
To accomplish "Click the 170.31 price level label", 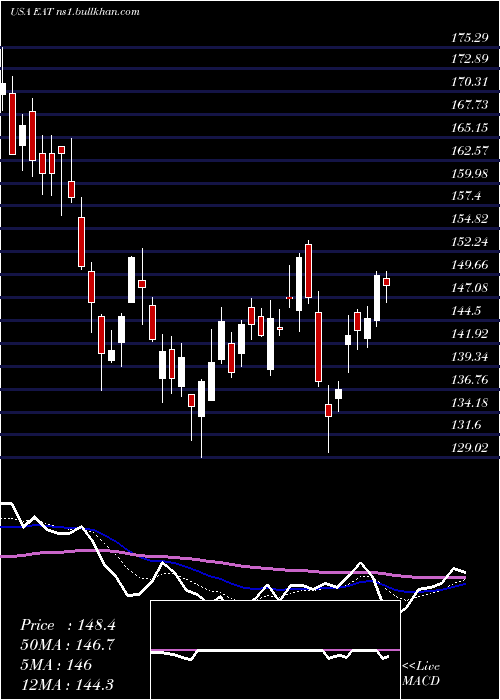I will pos(470,81).
